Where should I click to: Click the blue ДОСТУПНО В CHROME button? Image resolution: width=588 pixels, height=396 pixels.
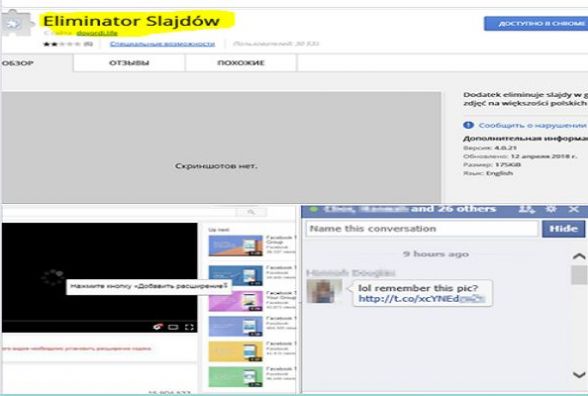point(536,24)
